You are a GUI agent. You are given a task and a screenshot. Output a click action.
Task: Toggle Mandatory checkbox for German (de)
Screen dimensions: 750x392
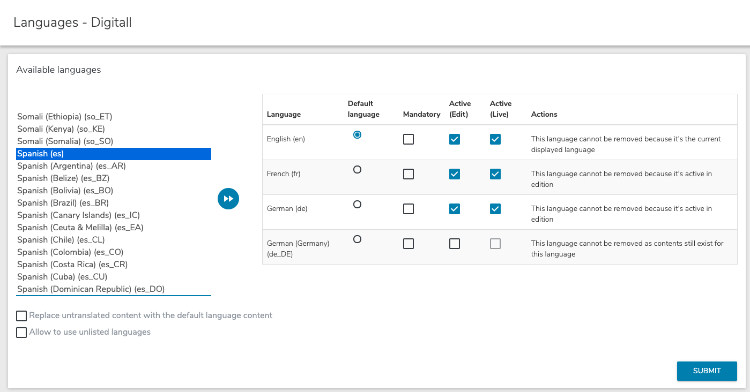pyautogui.click(x=408, y=209)
